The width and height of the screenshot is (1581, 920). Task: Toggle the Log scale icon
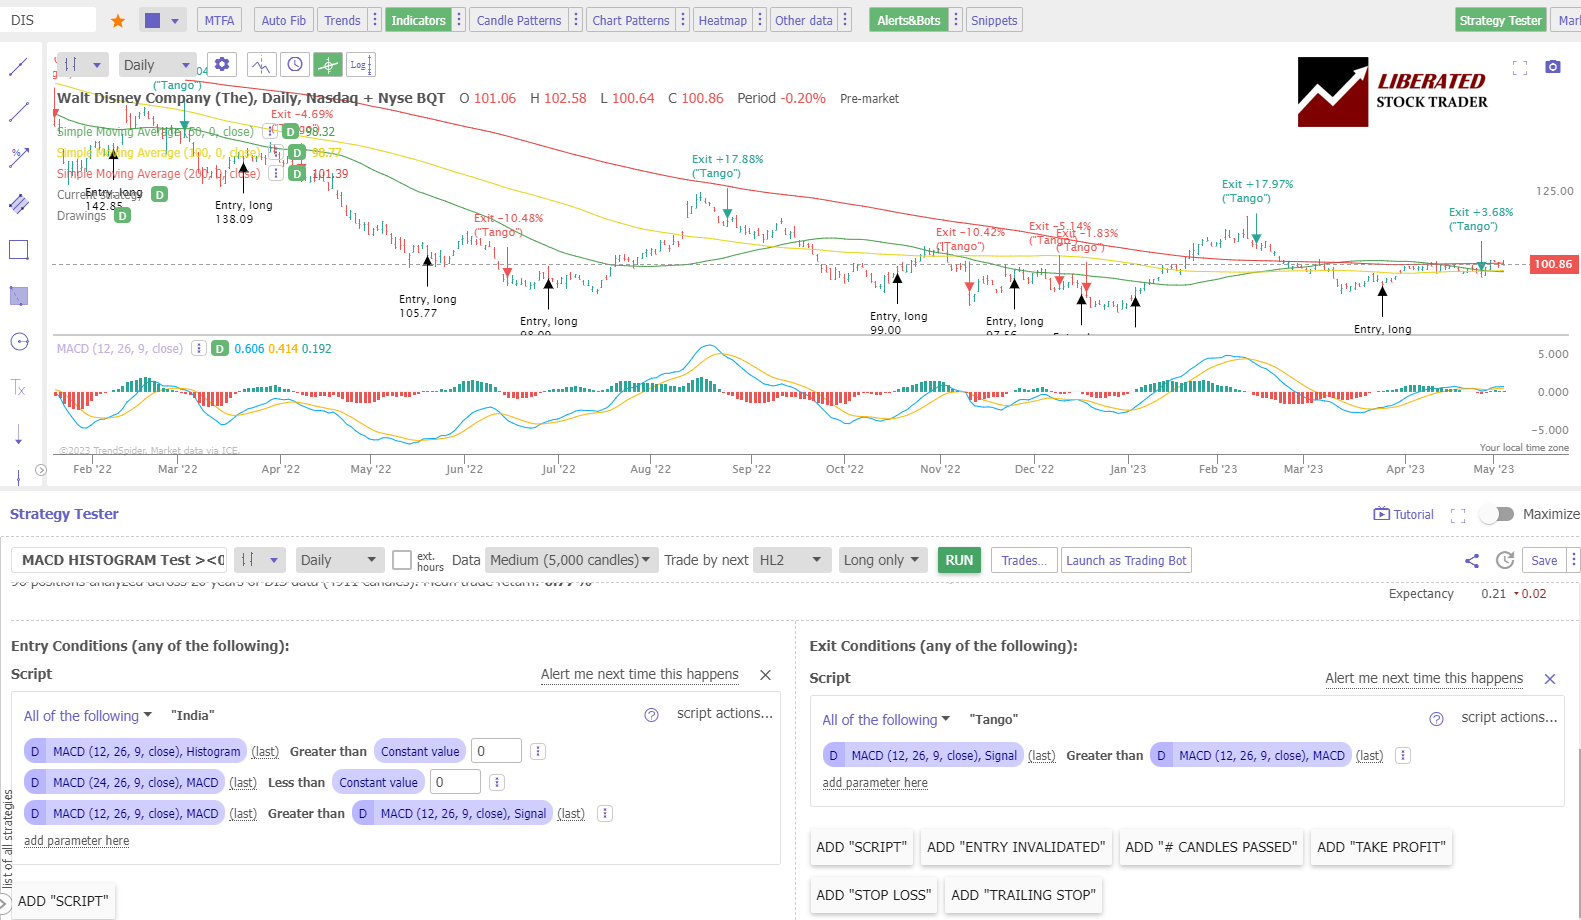(360, 65)
